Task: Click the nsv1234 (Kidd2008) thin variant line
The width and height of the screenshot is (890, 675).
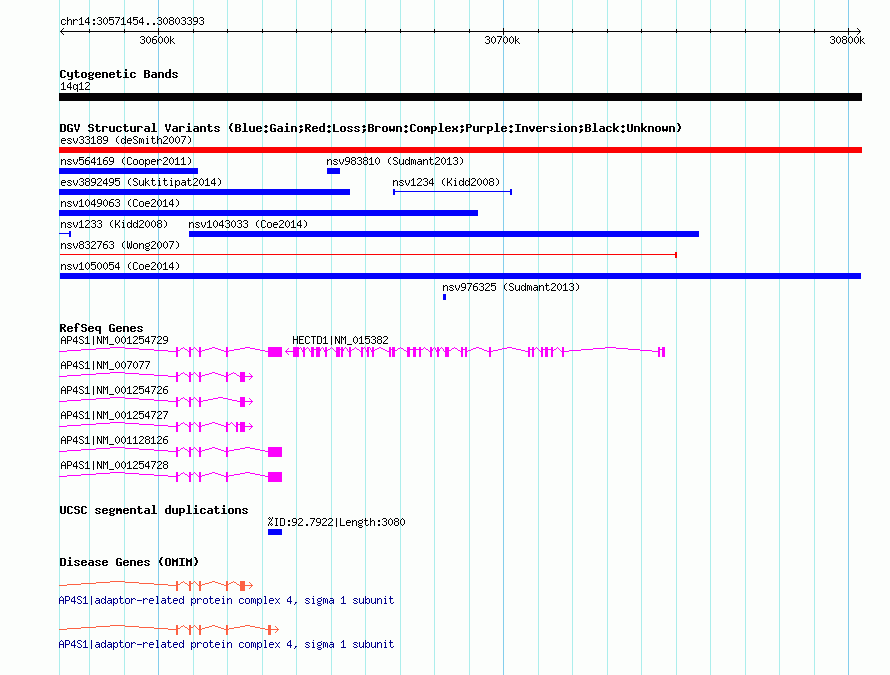Action: tap(452, 192)
